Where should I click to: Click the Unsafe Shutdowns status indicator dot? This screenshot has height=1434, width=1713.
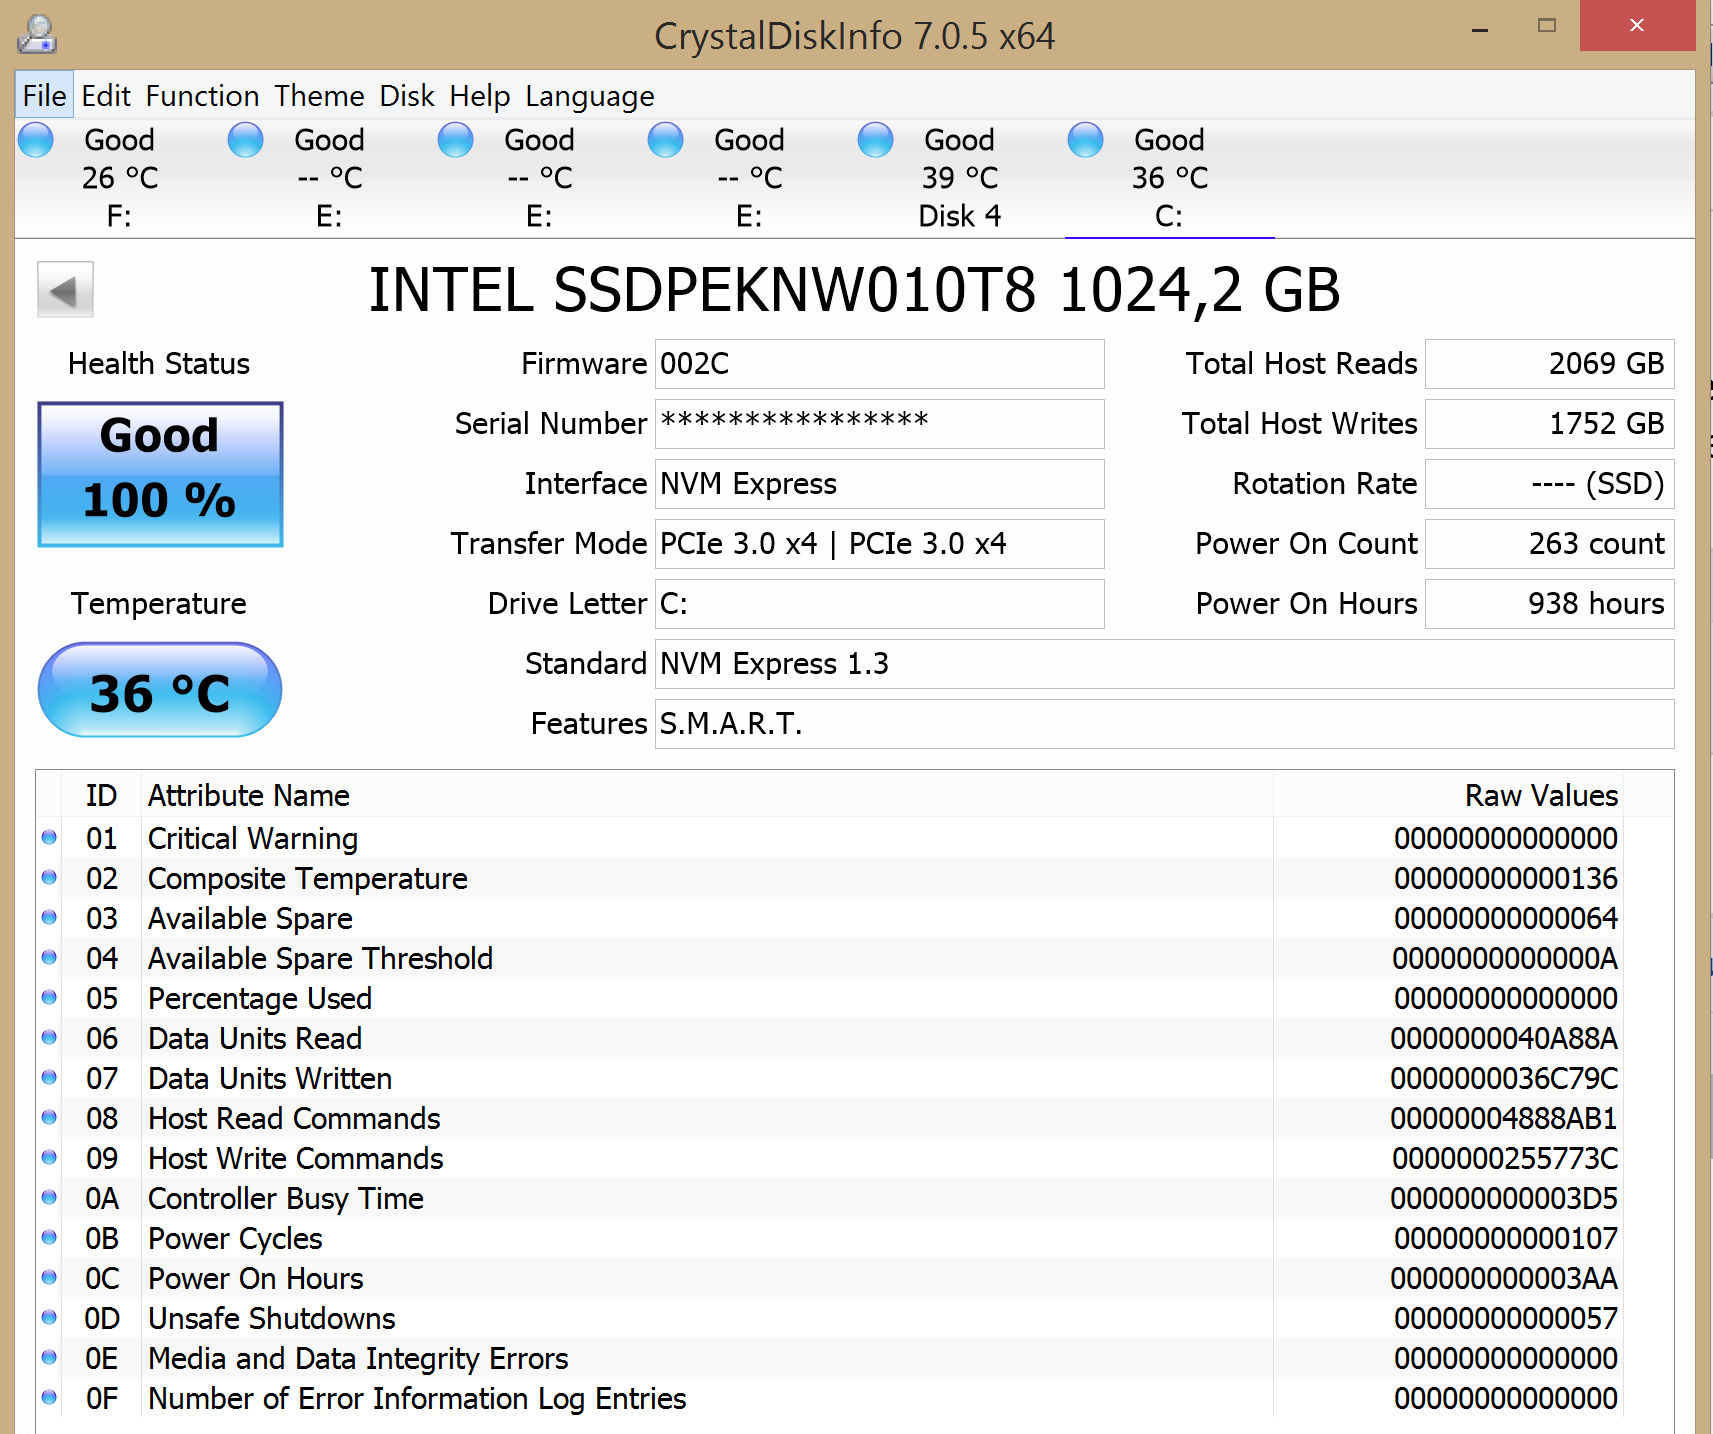(49, 1318)
